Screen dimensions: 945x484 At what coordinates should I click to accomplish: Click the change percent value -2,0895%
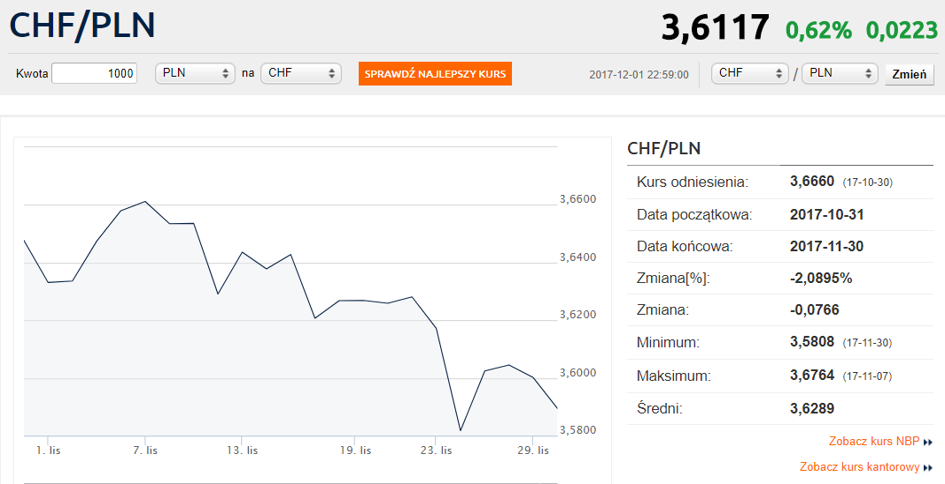(821, 278)
